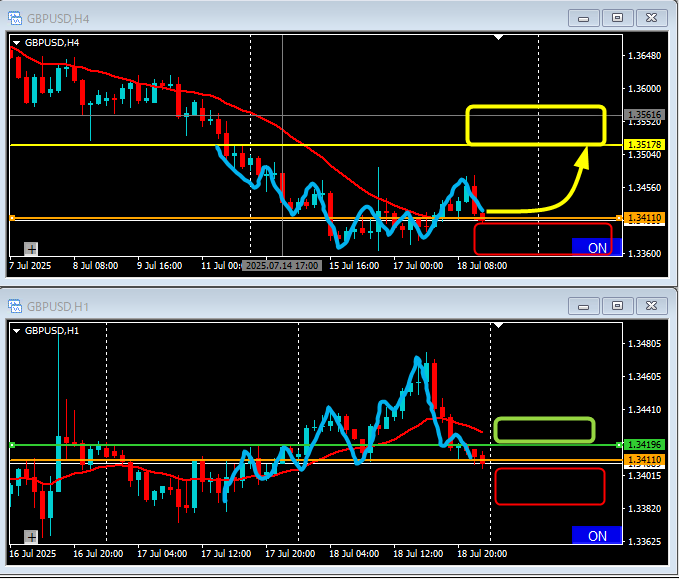Click the 8 Jul 08:00 time label
The width and height of the screenshot is (679, 579).
coord(95,265)
